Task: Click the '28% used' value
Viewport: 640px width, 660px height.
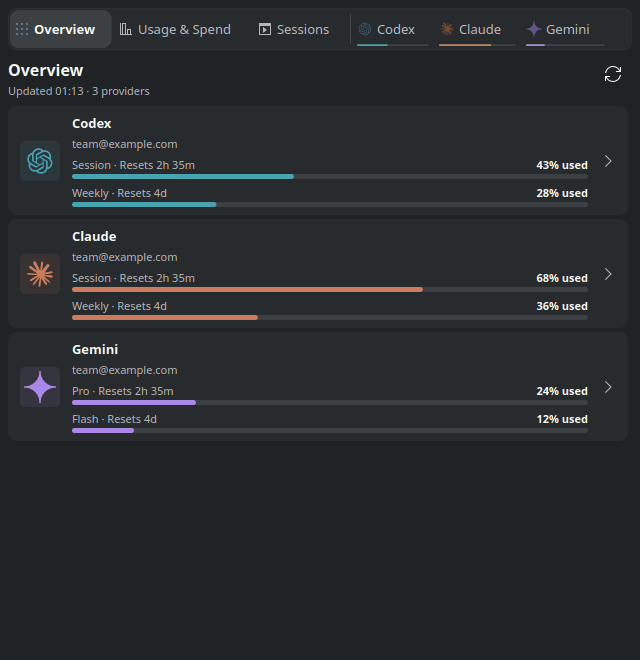Action: [x=562, y=193]
